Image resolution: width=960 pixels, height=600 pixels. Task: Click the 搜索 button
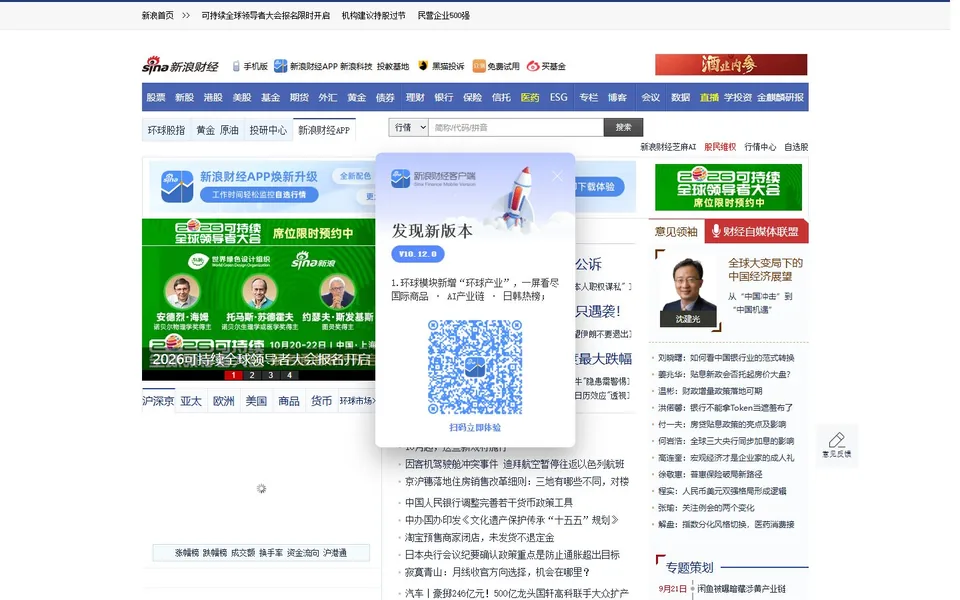coord(623,127)
